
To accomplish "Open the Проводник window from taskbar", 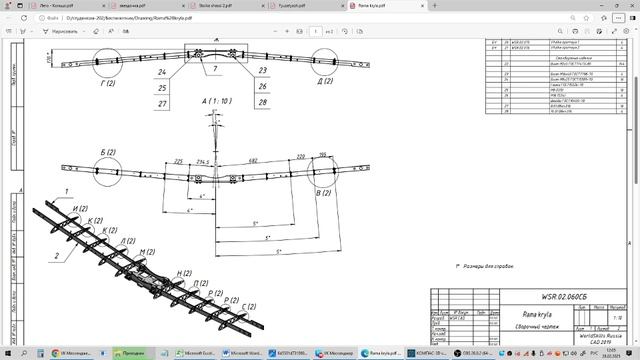I will pyautogui.click(x=133, y=353).
